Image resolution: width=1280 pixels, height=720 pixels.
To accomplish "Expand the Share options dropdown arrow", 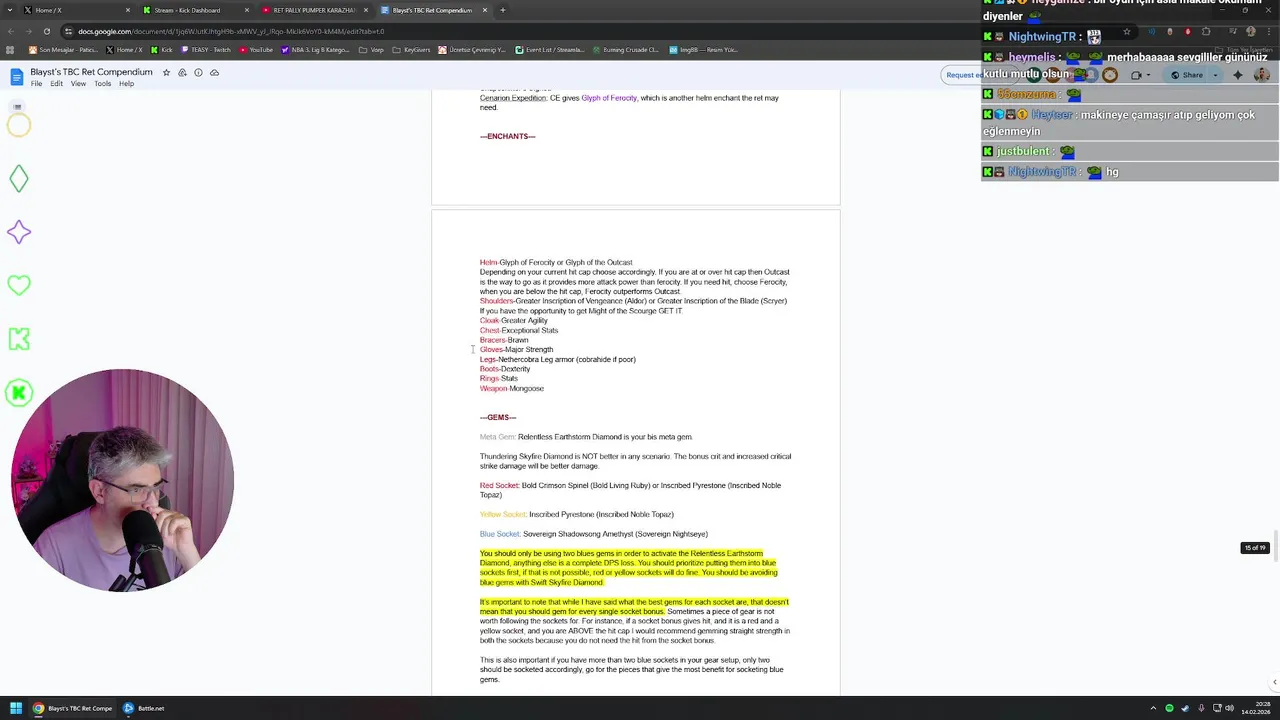I will coord(1215,75).
